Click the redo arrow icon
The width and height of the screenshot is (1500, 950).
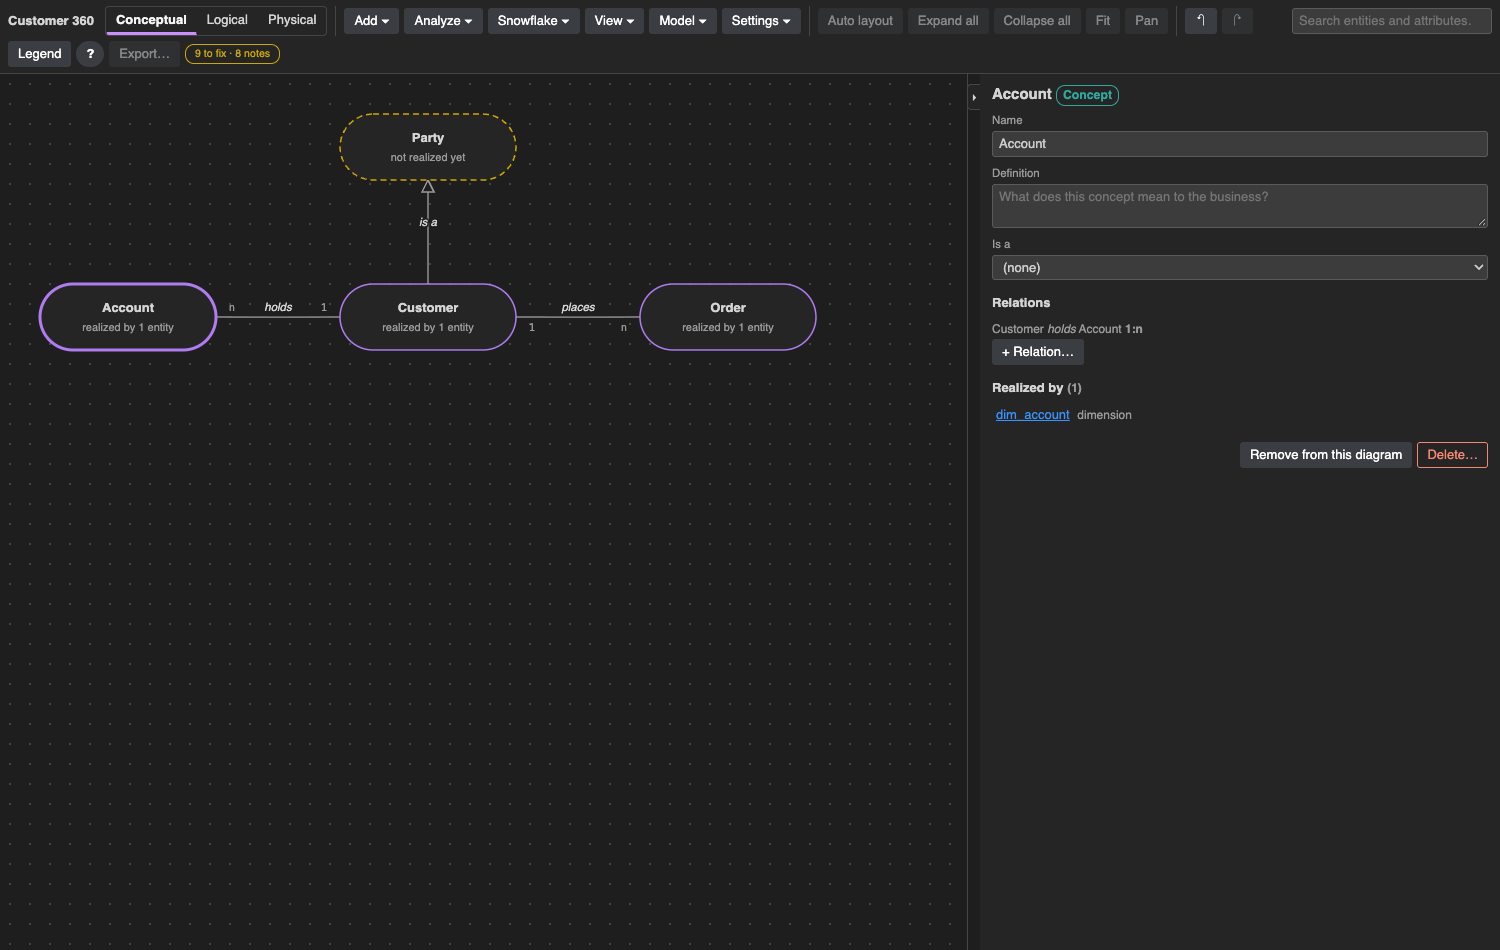[x=1237, y=20]
